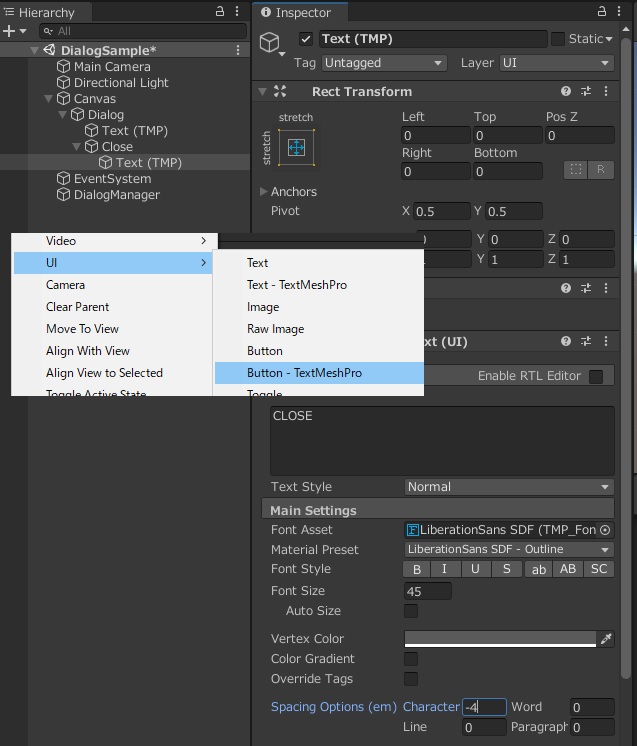Toggle lowercase ab font style

[x=539, y=569]
